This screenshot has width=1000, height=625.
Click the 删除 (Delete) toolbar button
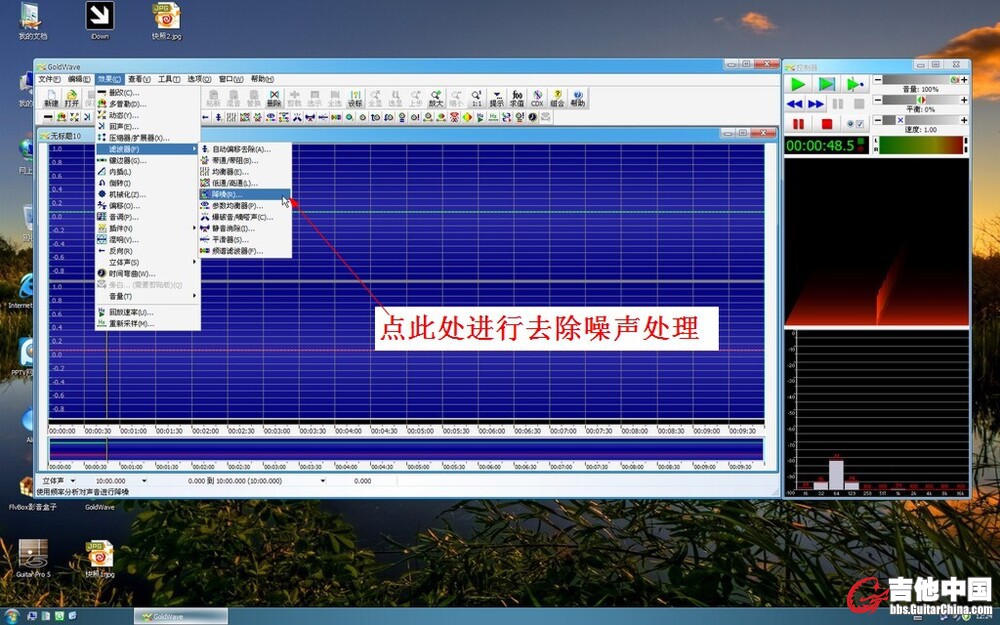click(x=274, y=98)
